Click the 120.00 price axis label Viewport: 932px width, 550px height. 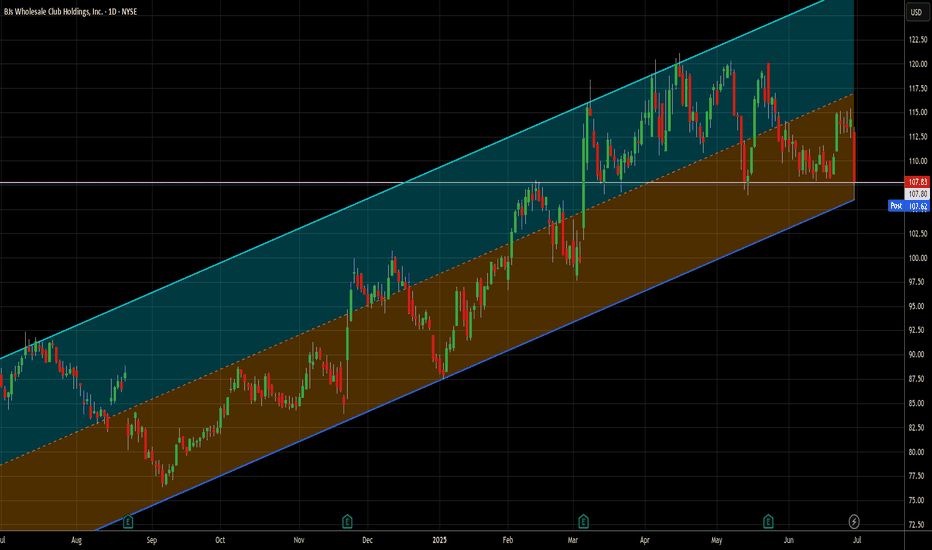pos(917,64)
